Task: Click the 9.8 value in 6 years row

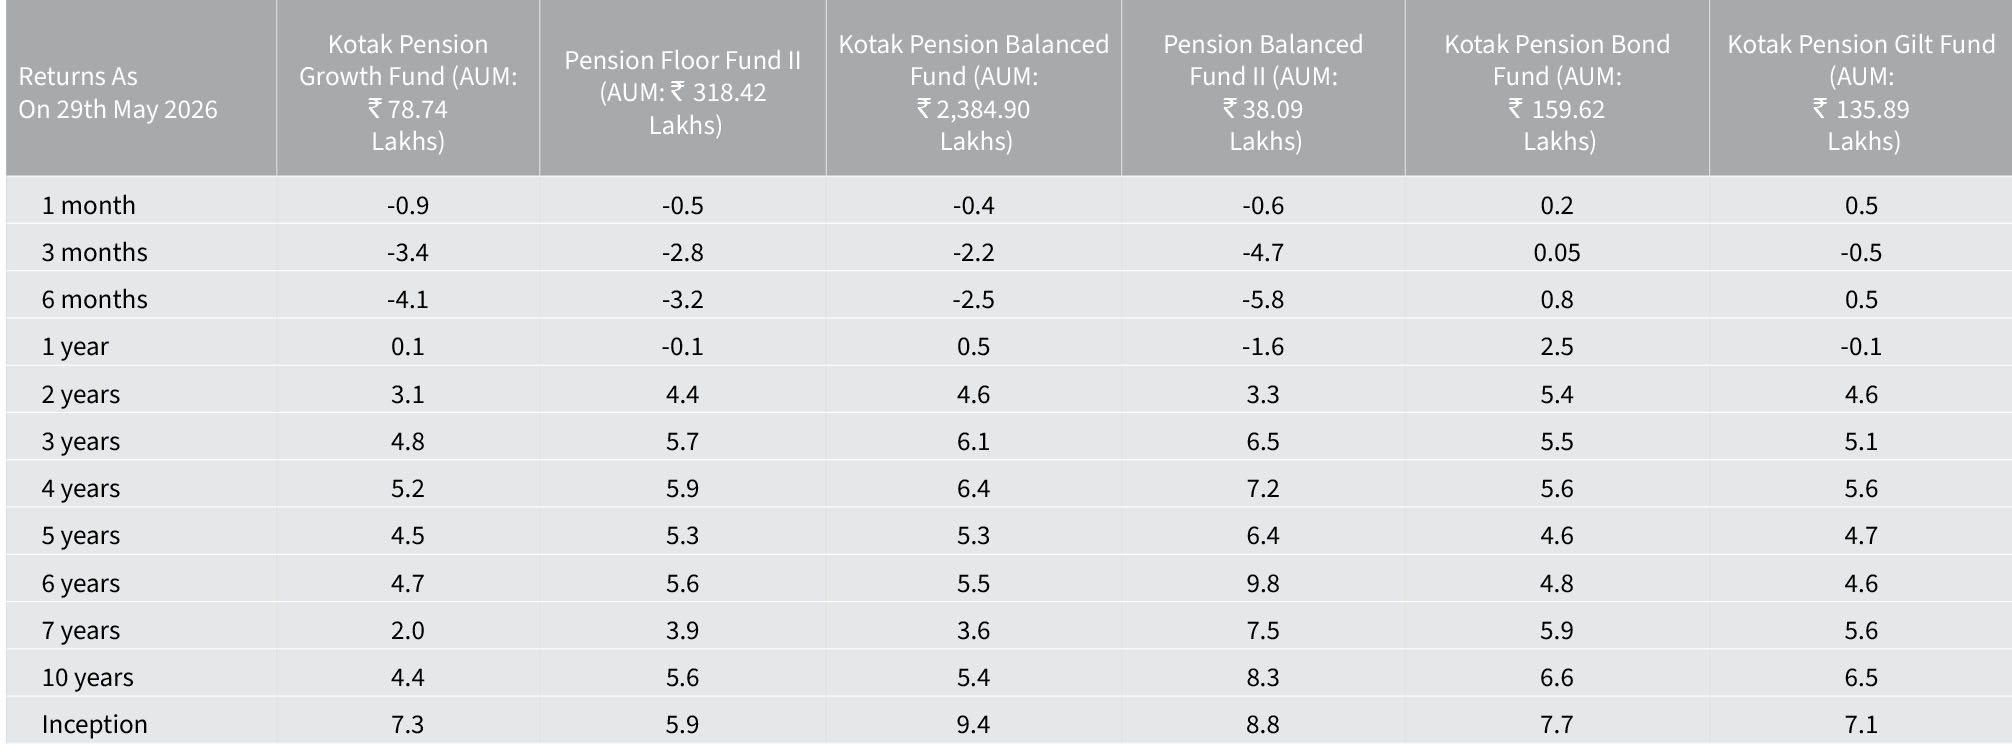Action: click(x=1263, y=583)
